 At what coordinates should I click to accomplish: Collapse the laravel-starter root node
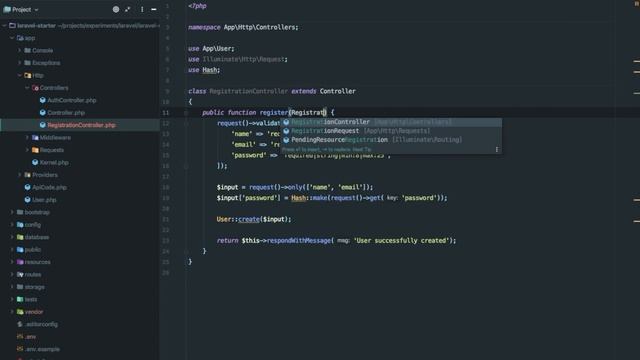pyautogui.click(x=4, y=25)
